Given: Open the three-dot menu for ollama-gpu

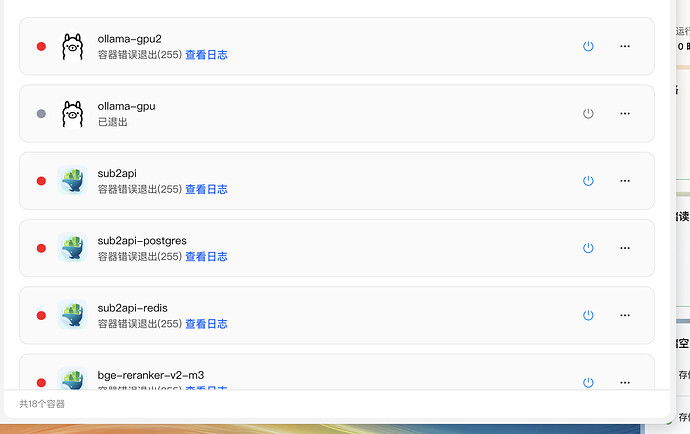Looking at the screenshot, I should point(625,114).
